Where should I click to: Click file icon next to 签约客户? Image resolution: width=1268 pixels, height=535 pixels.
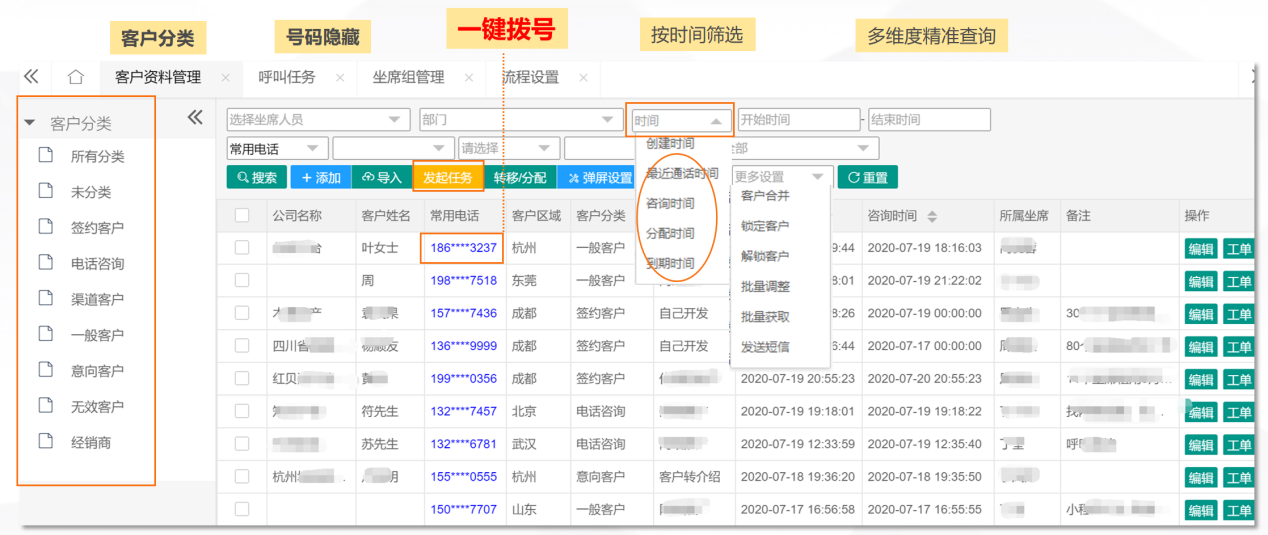tap(45, 227)
